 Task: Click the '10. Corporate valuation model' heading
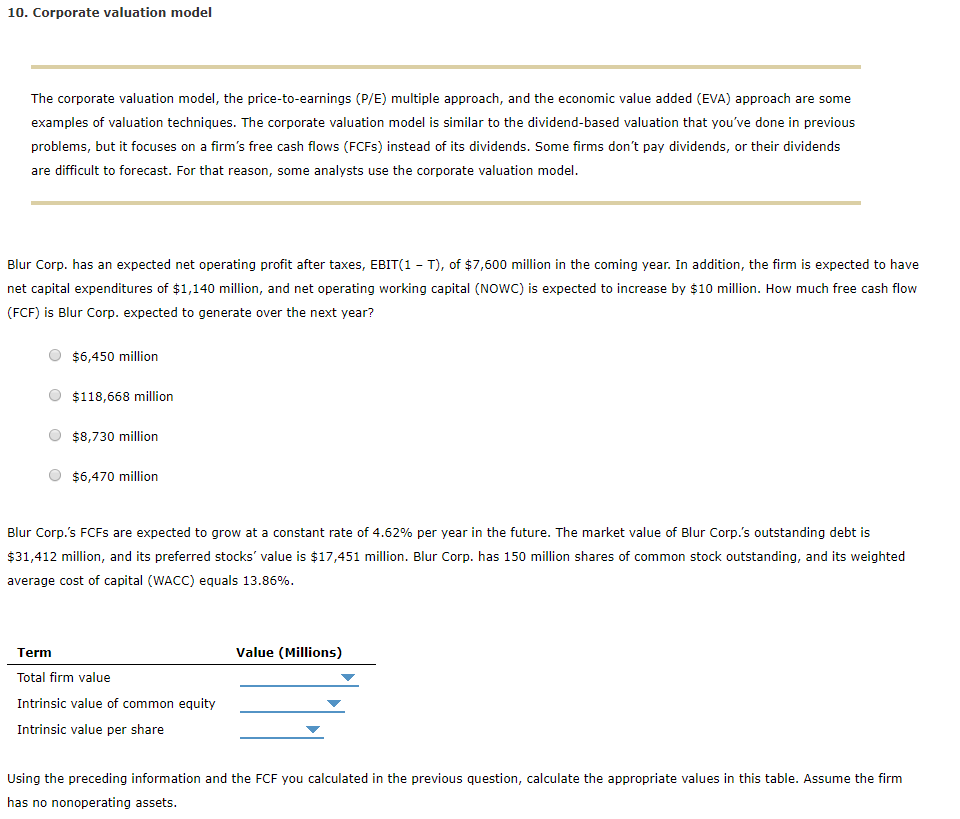(x=110, y=12)
